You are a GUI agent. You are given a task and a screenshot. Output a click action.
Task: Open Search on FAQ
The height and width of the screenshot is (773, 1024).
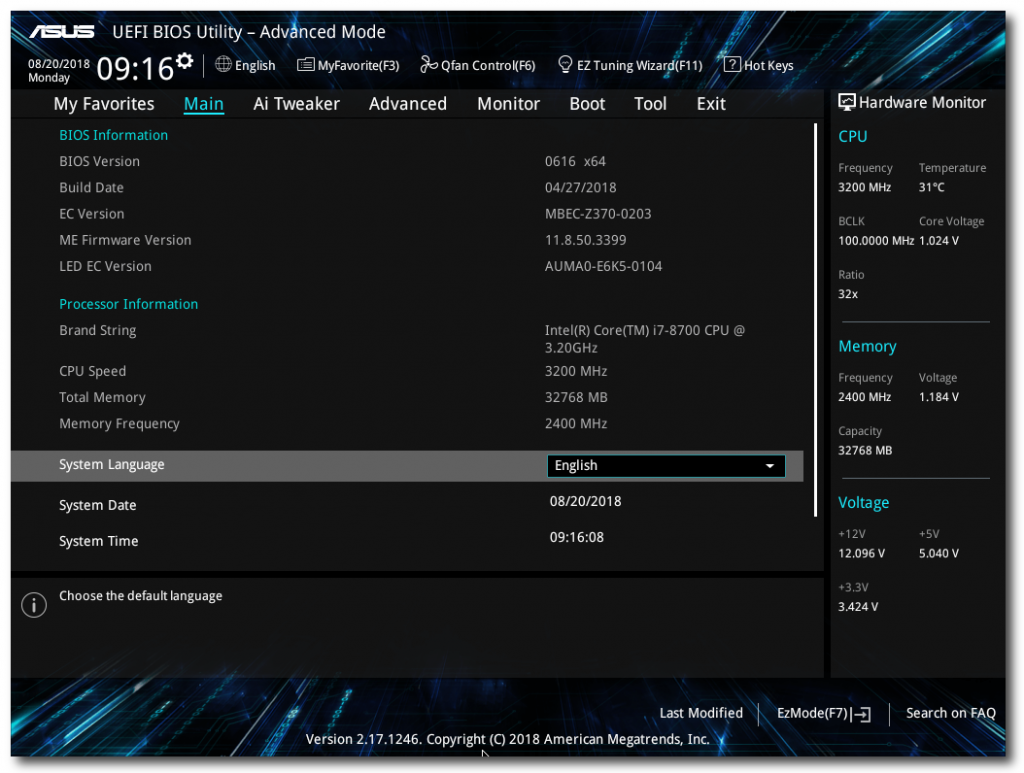(x=950, y=713)
